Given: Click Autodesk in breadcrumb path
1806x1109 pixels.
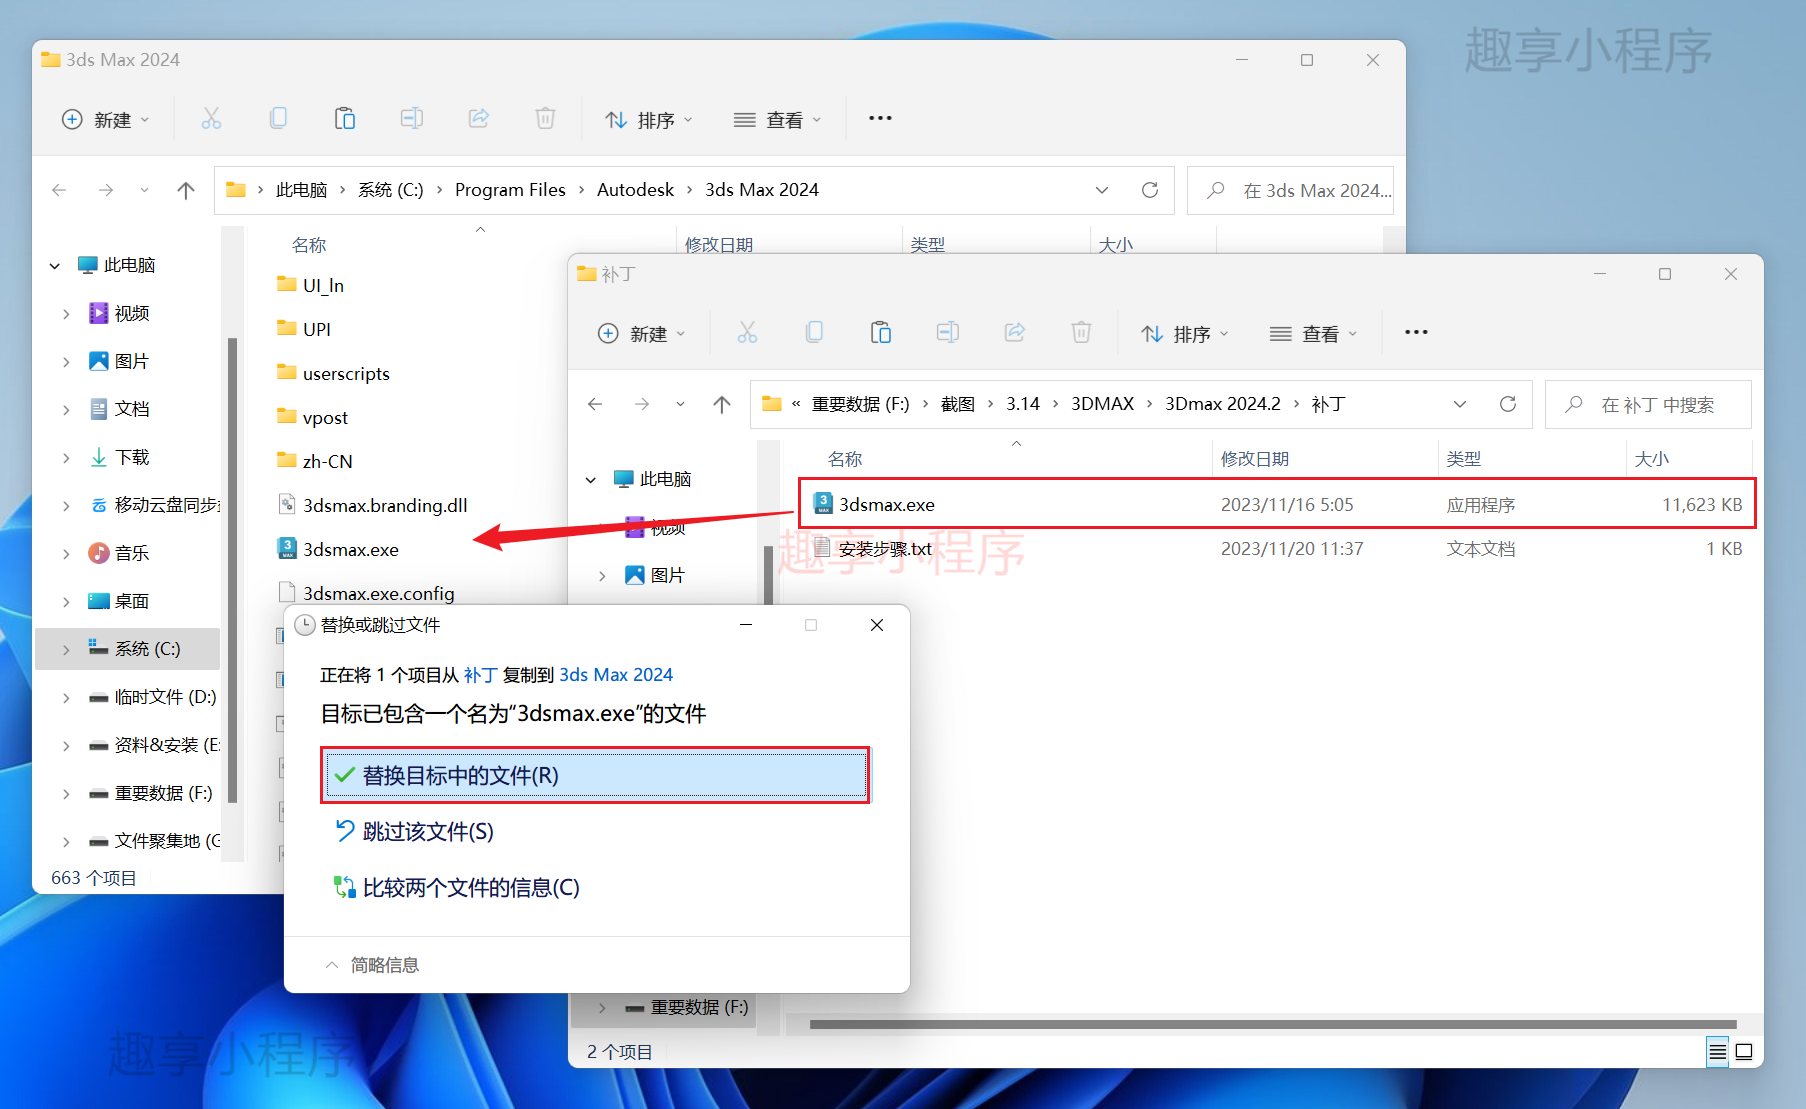Looking at the screenshot, I should pyautogui.click(x=635, y=190).
